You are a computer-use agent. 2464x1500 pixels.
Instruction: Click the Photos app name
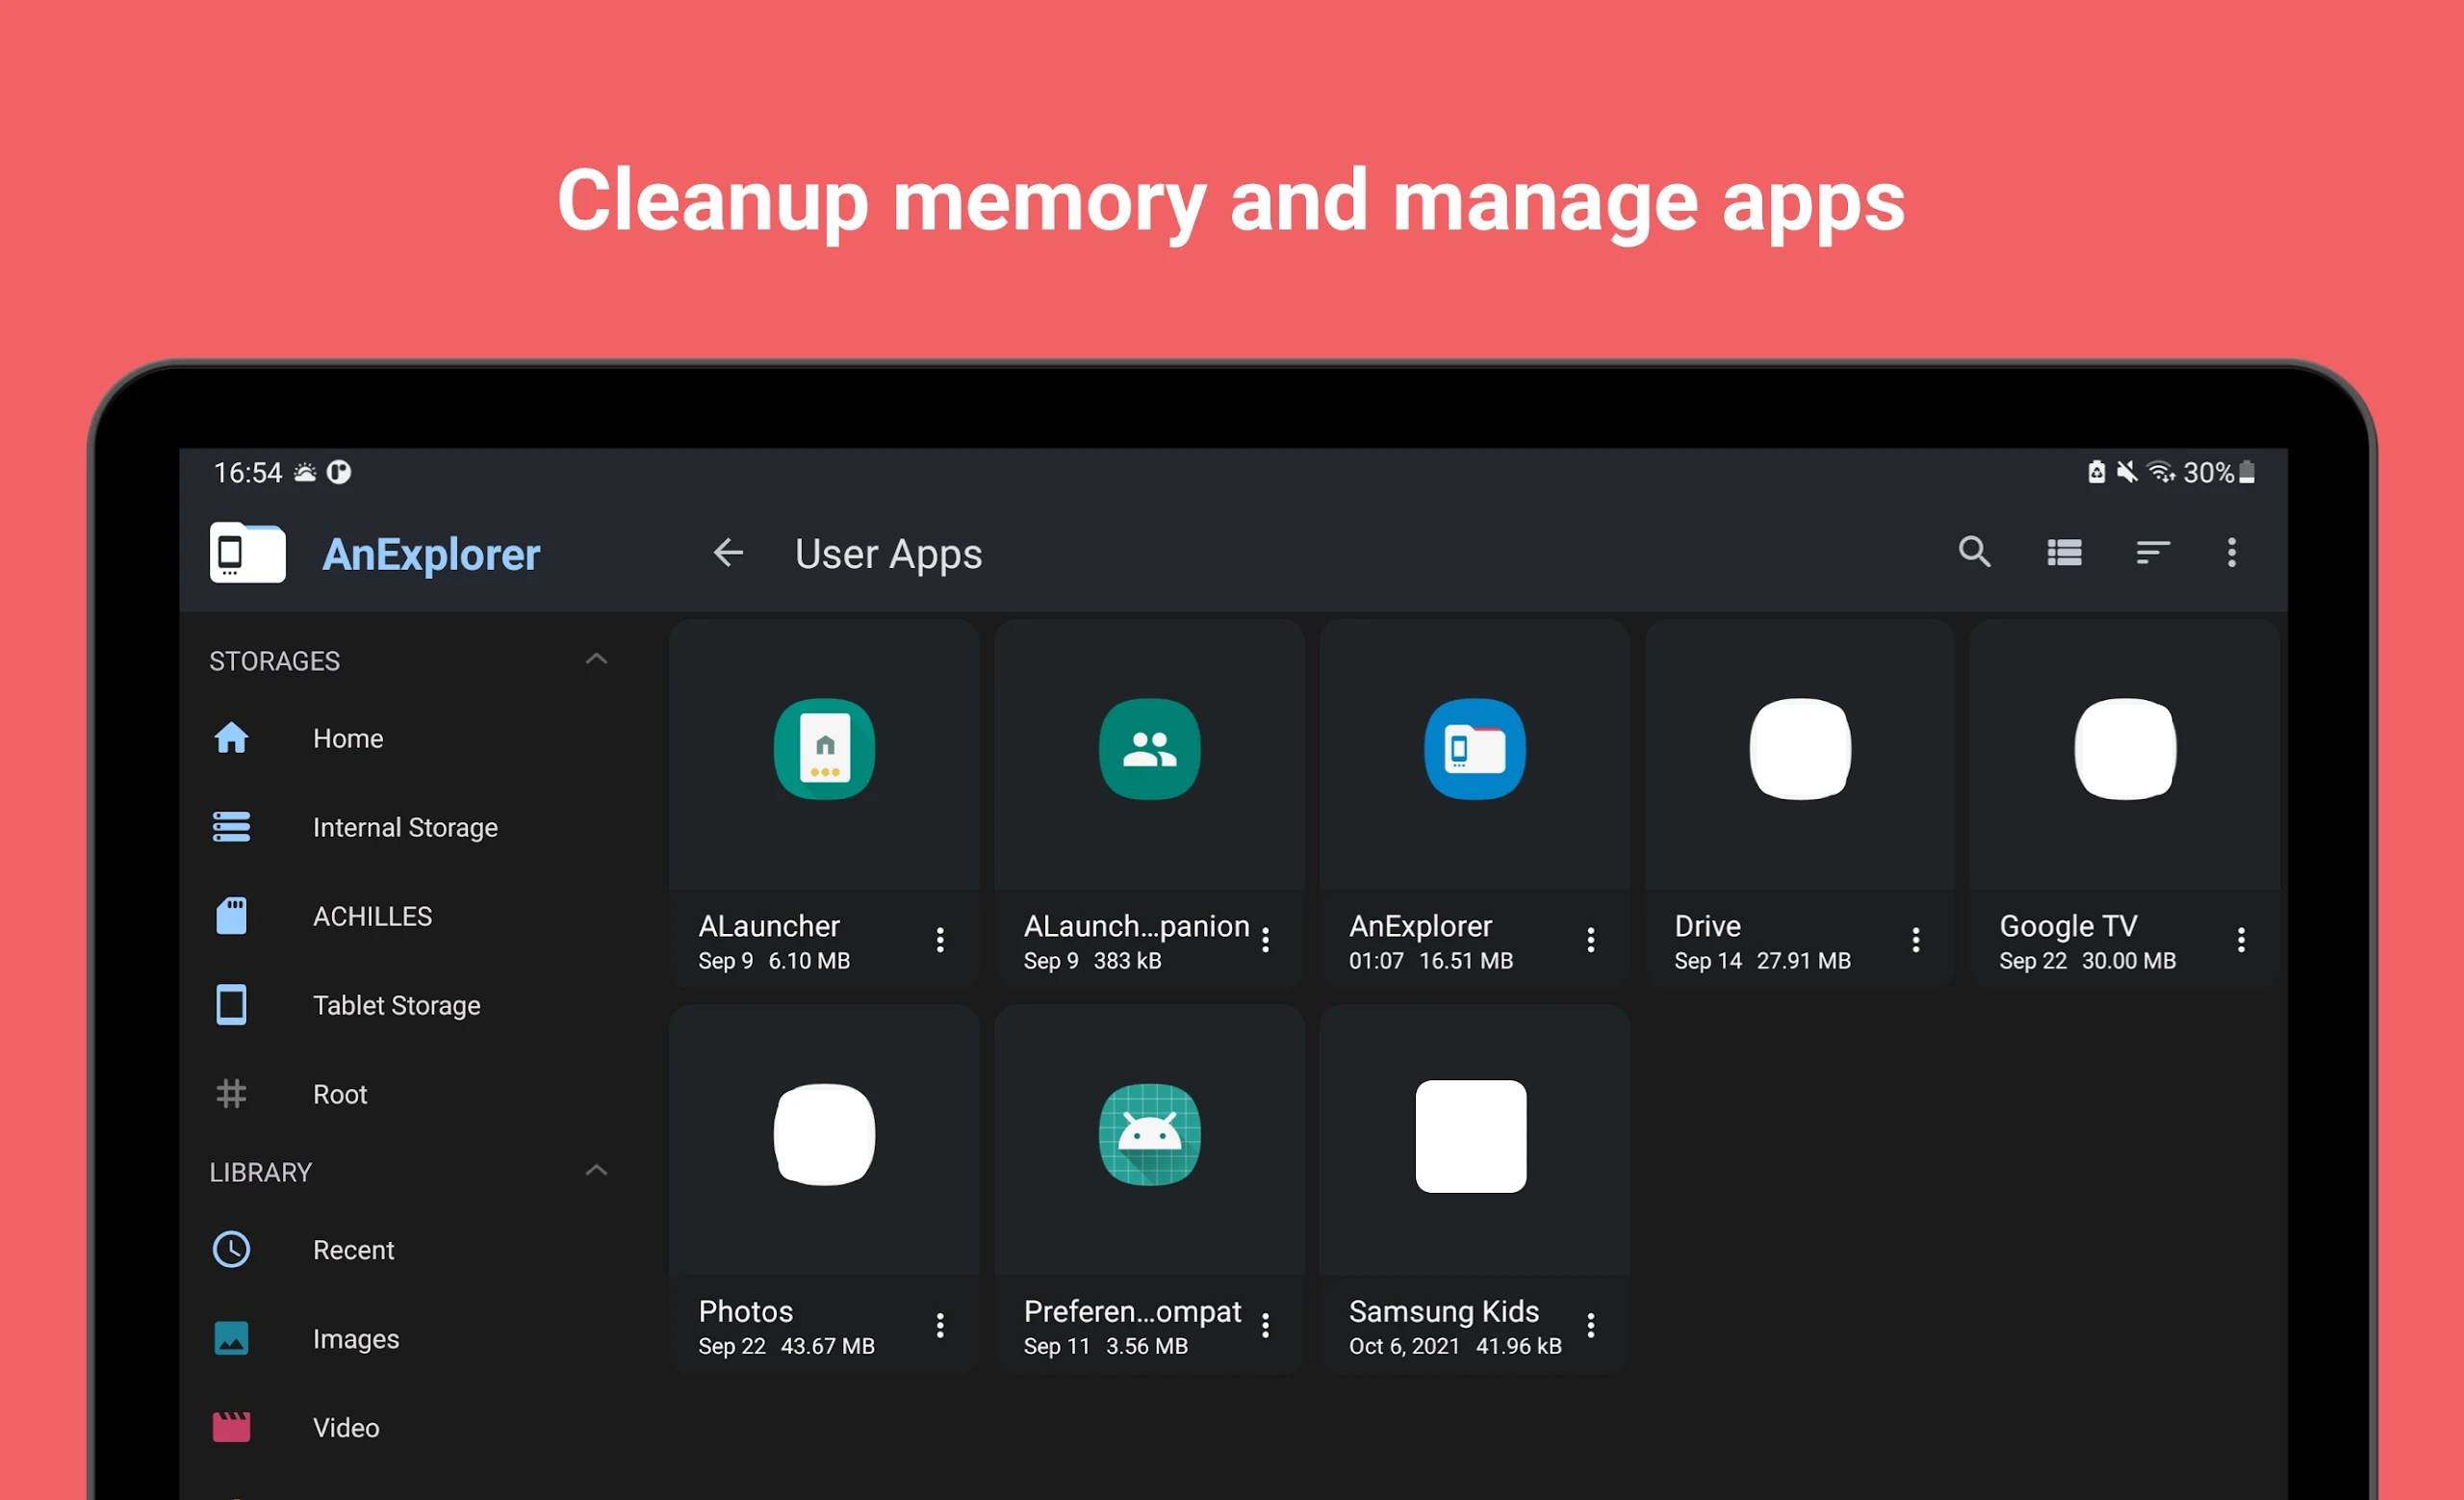[x=745, y=1311]
